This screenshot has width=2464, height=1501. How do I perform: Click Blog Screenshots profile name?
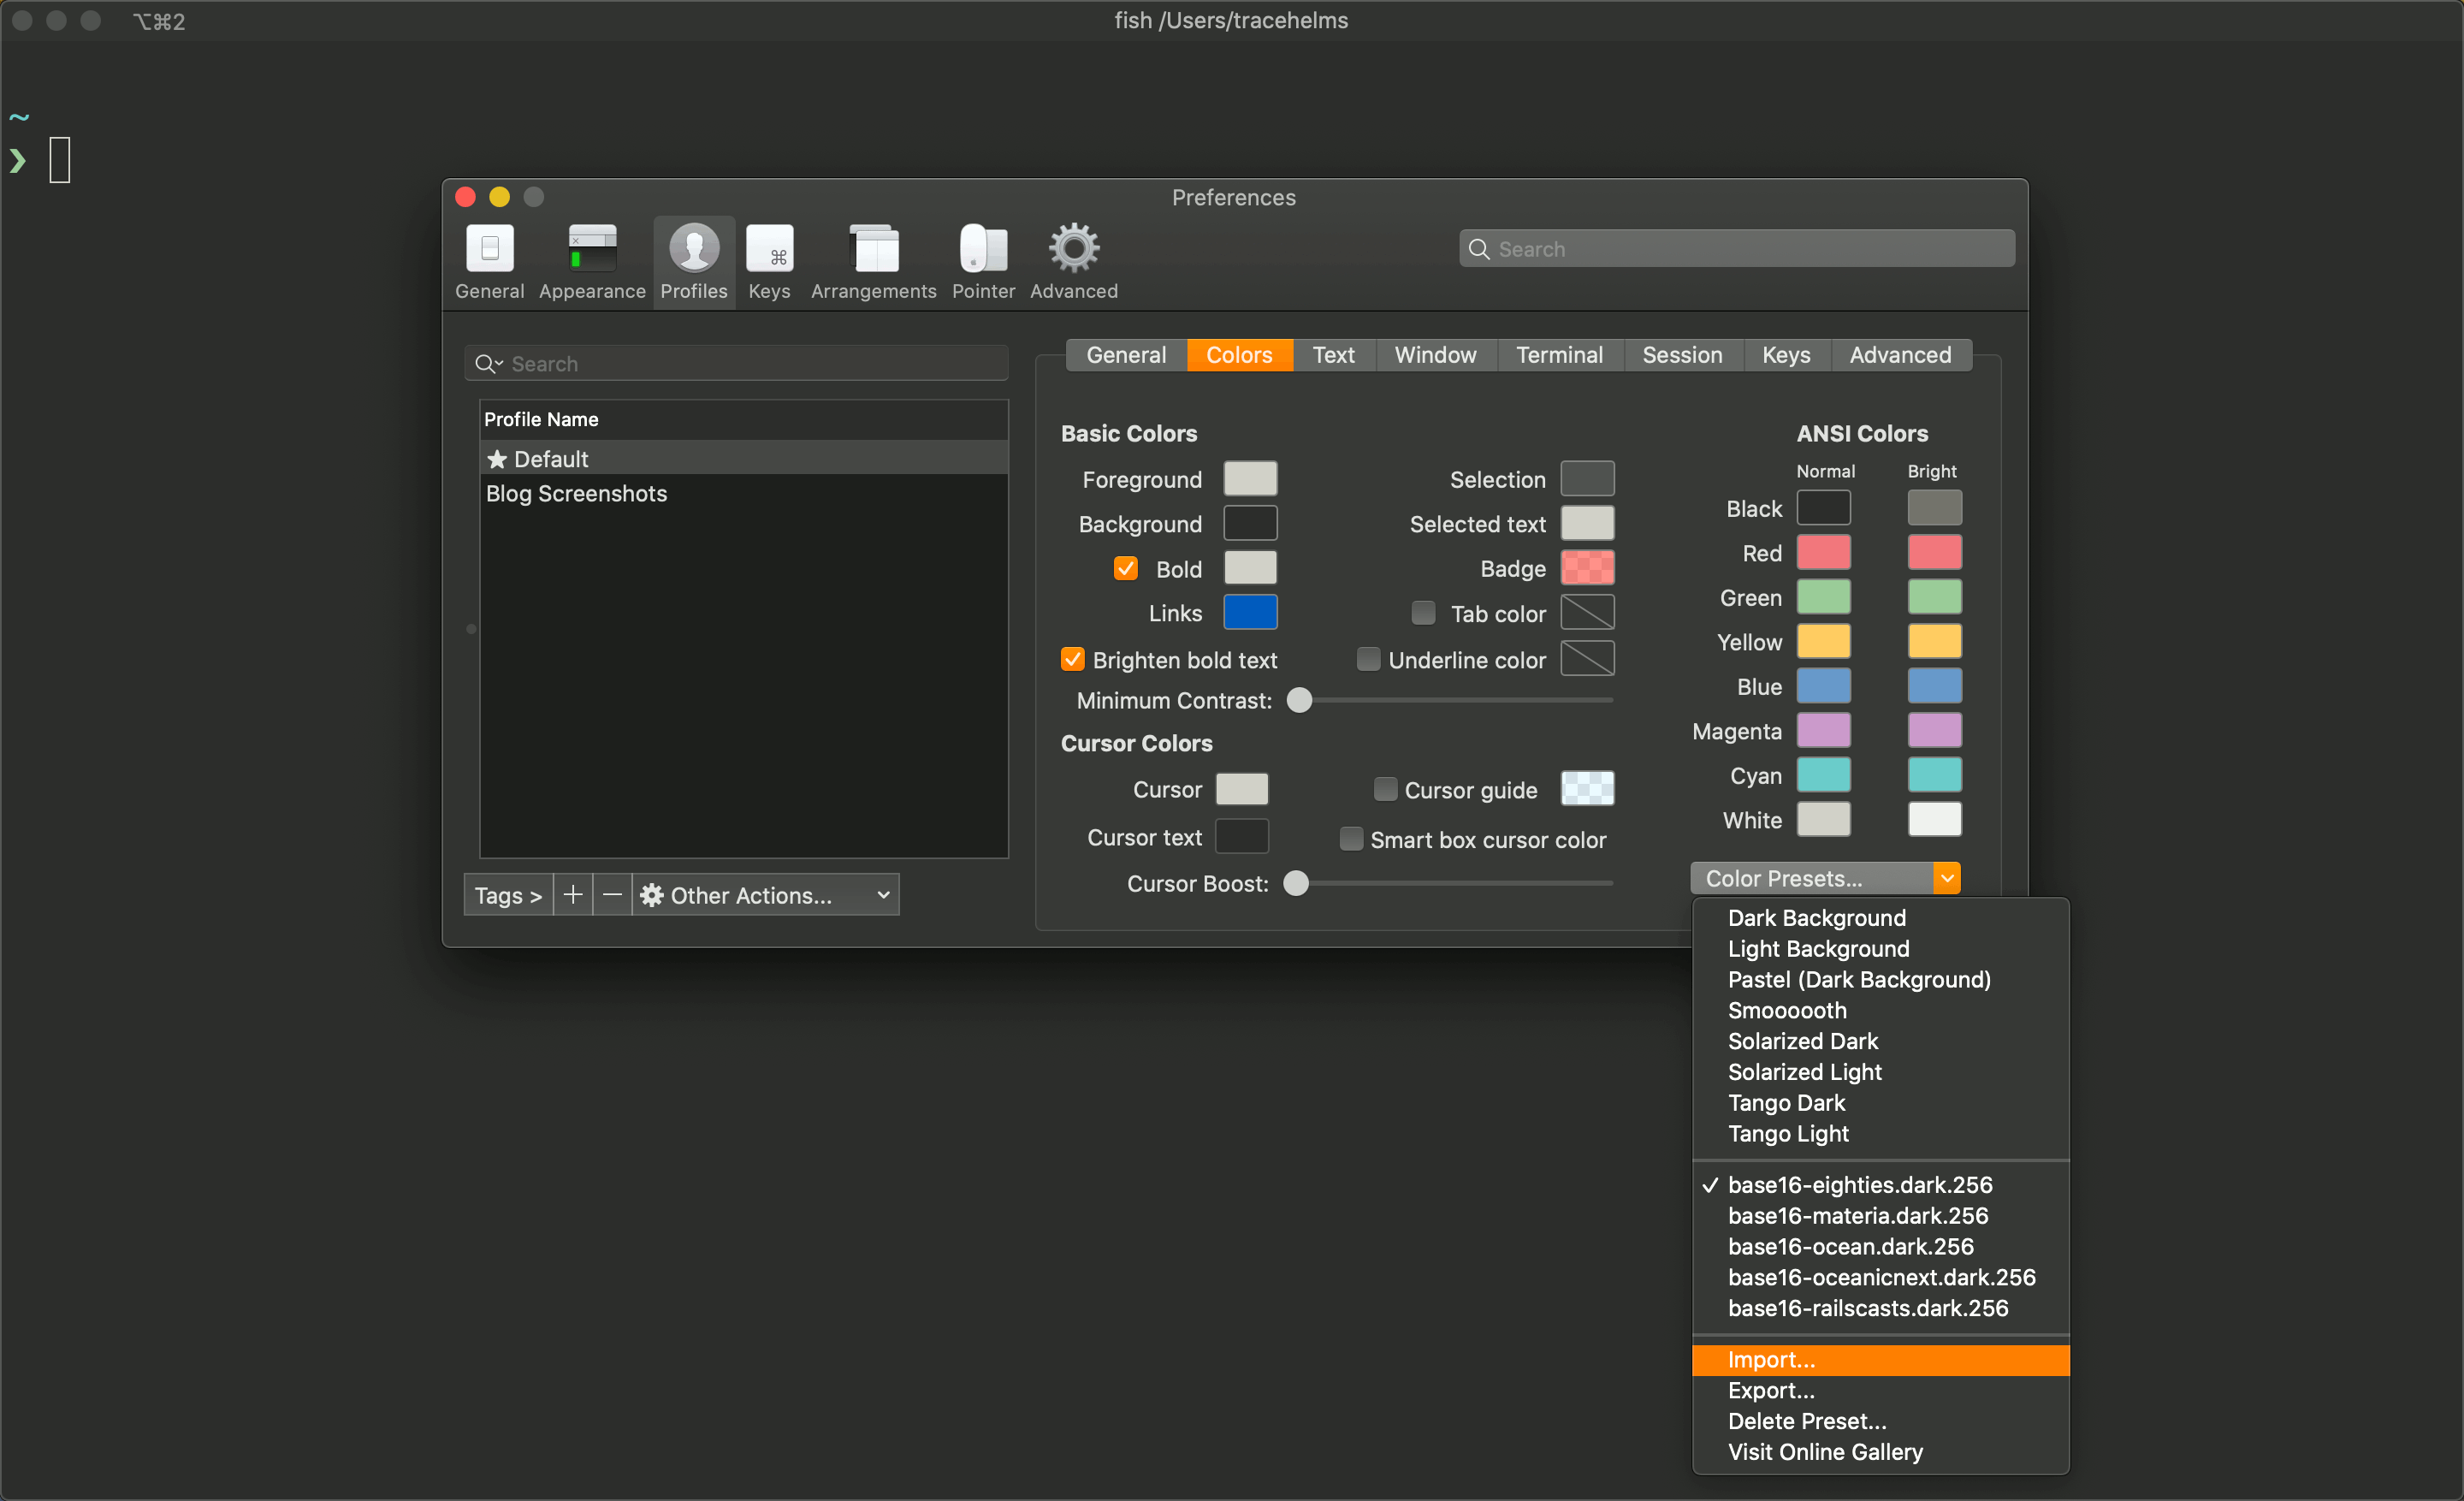click(x=576, y=493)
